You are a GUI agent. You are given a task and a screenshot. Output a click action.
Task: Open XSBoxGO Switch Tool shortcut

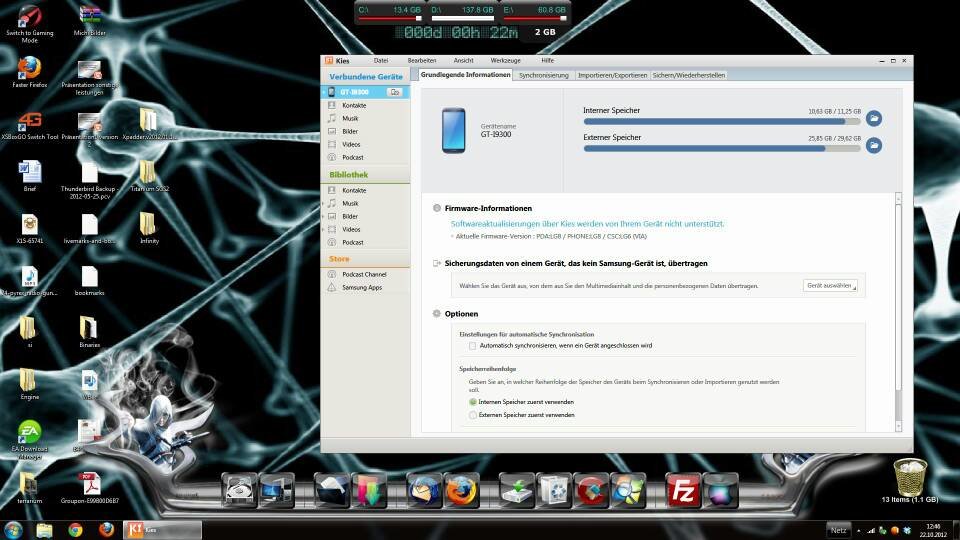[29, 126]
